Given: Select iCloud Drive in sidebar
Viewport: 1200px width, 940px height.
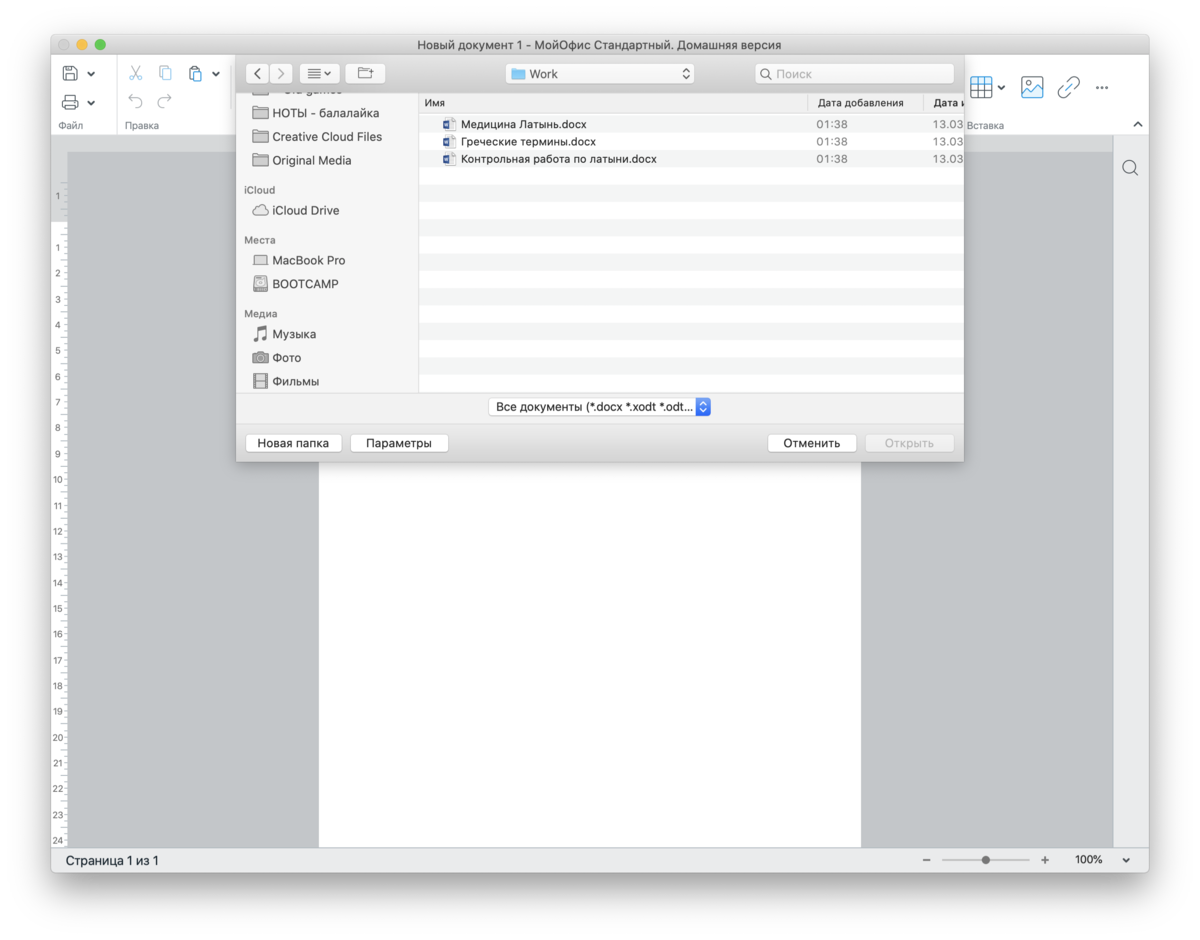Looking at the screenshot, I should click(296, 210).
